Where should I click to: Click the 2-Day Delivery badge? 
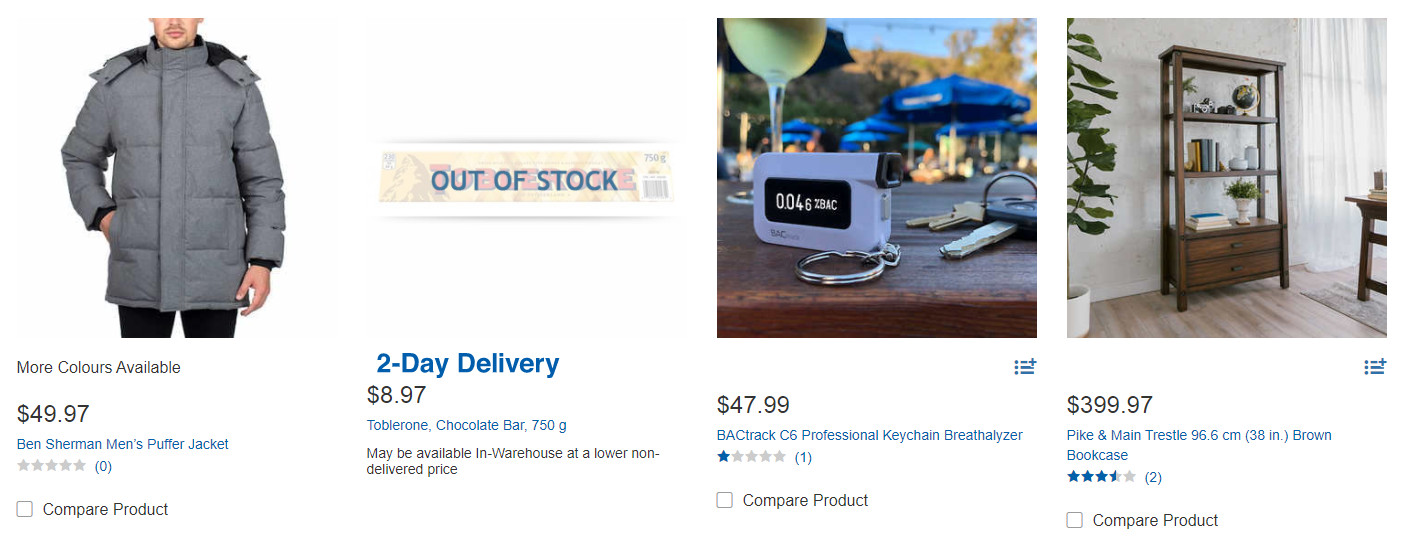[x=467, y=364]
